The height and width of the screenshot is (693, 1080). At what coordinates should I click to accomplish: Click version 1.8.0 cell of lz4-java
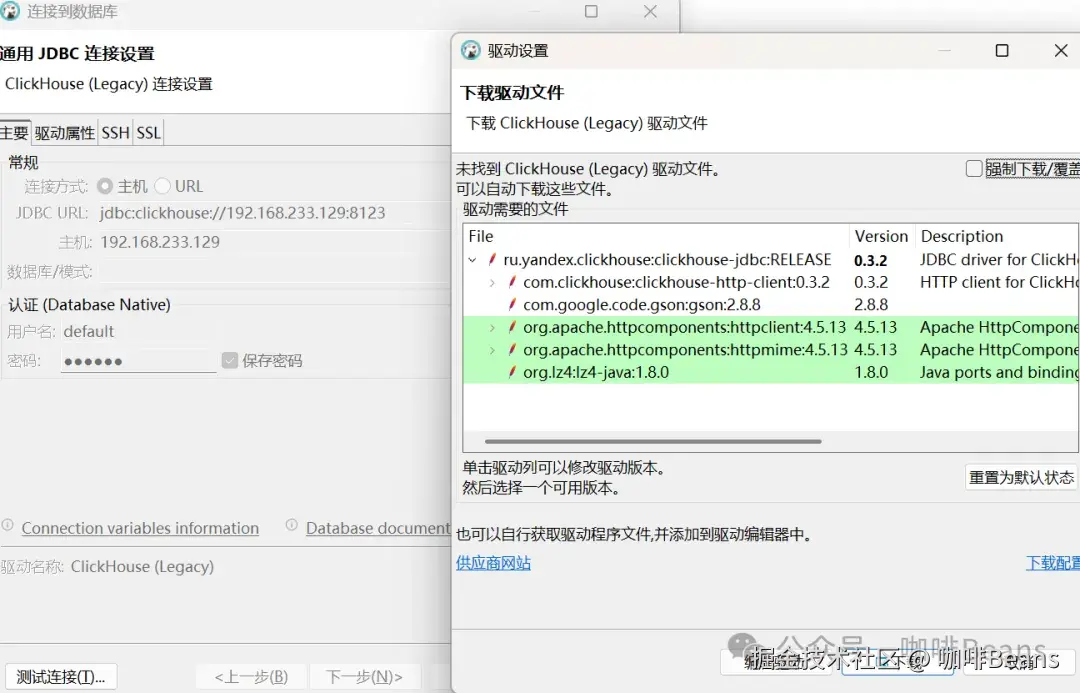click(871, 372)
